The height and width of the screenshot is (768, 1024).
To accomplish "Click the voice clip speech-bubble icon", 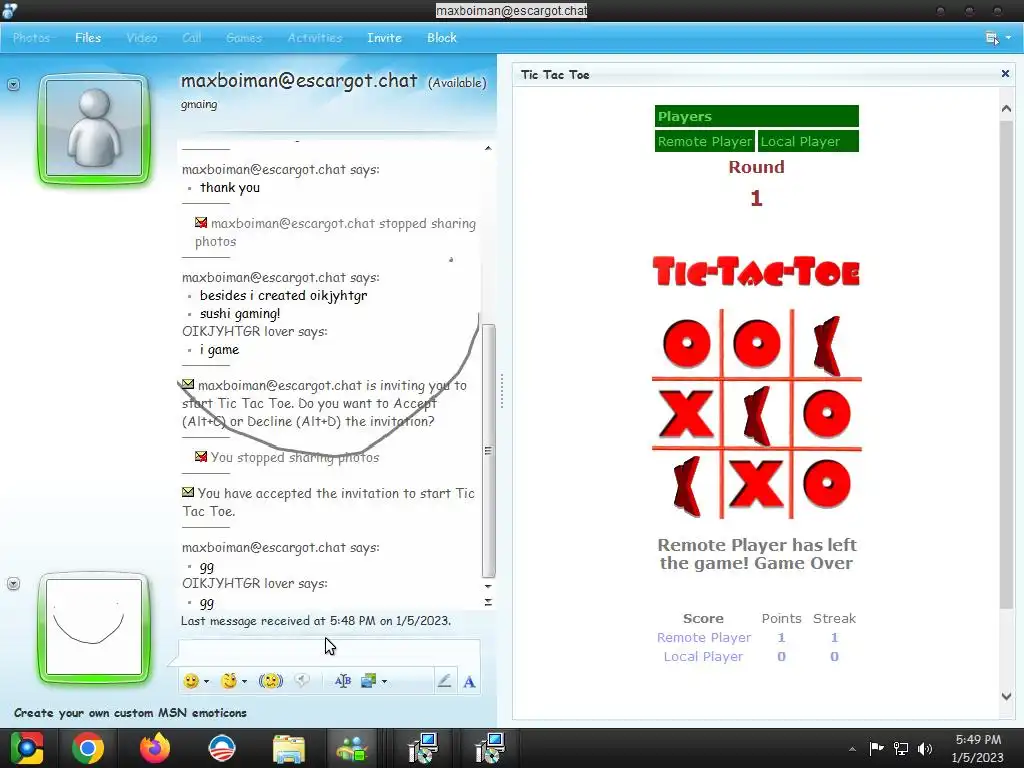I will 302,680.
